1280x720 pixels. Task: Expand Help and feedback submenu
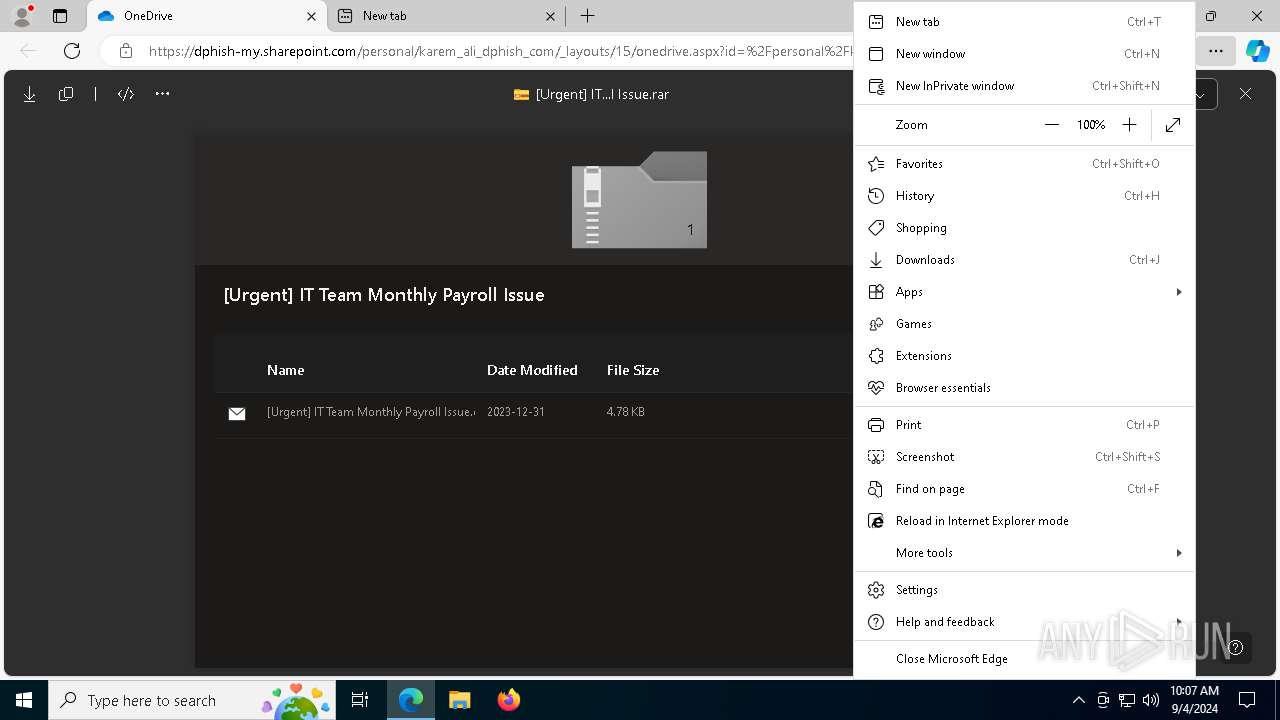[x=1024, y=622]
